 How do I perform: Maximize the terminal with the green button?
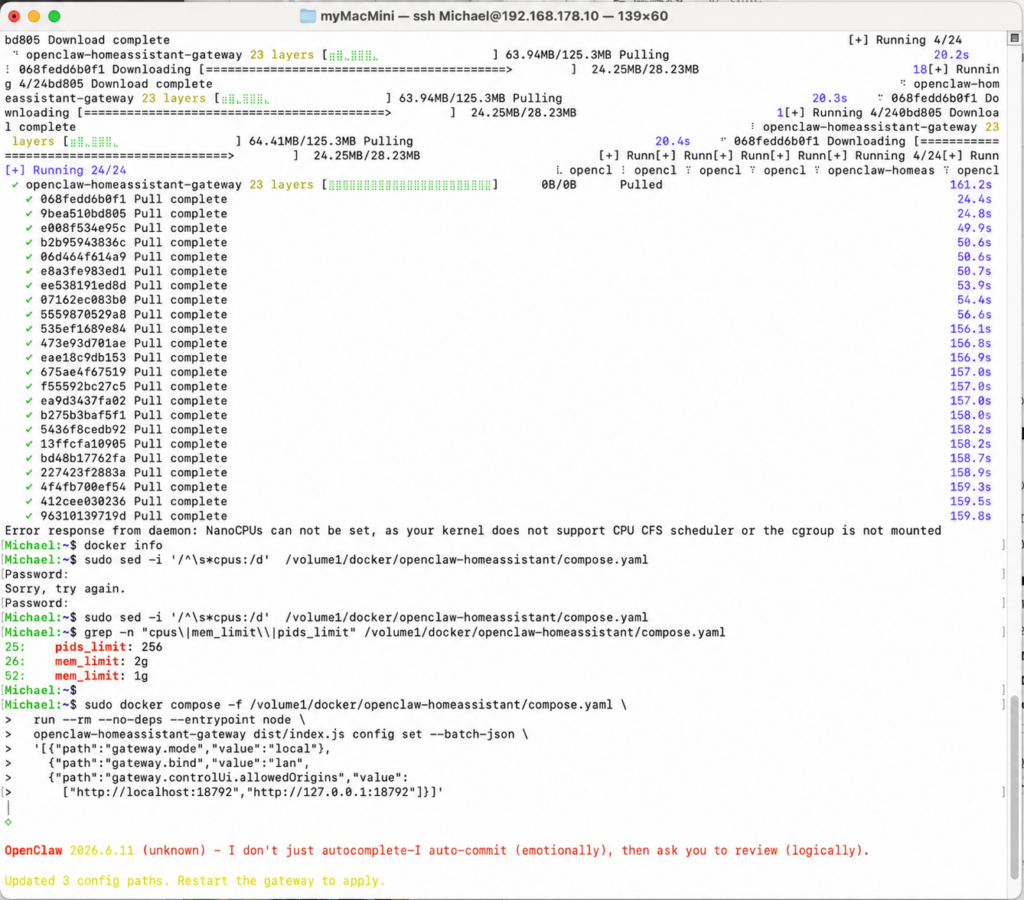(x=54, y=16)
